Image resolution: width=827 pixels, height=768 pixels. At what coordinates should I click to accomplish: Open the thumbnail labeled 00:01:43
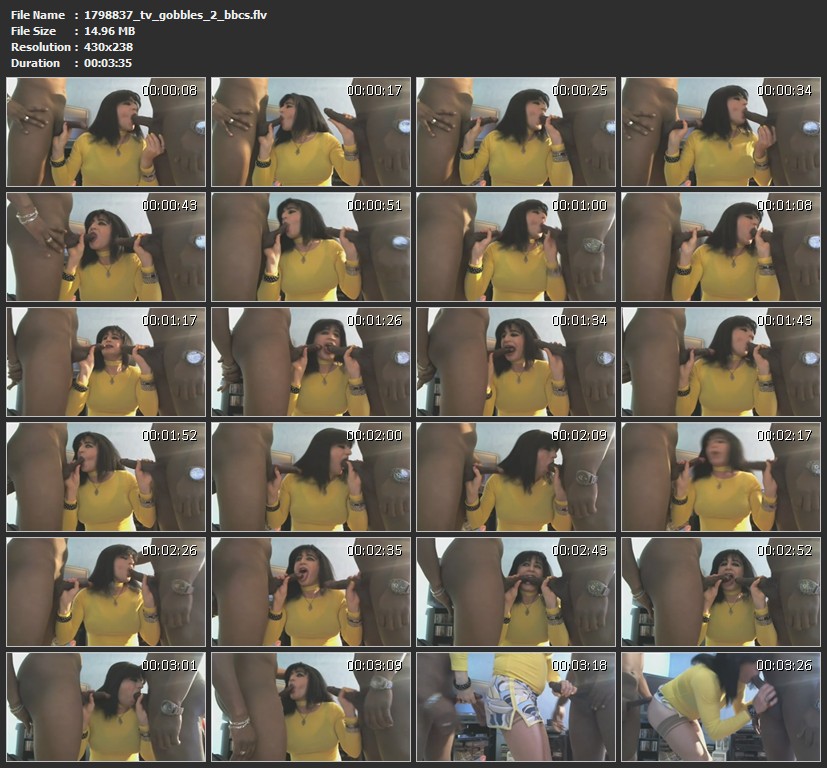tap(720, 362)
